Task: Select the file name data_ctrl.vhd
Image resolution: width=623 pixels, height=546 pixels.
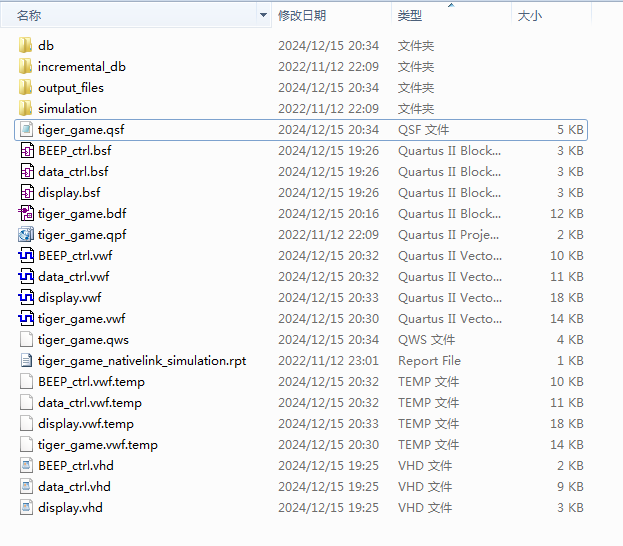Action: tap(74, 486)
